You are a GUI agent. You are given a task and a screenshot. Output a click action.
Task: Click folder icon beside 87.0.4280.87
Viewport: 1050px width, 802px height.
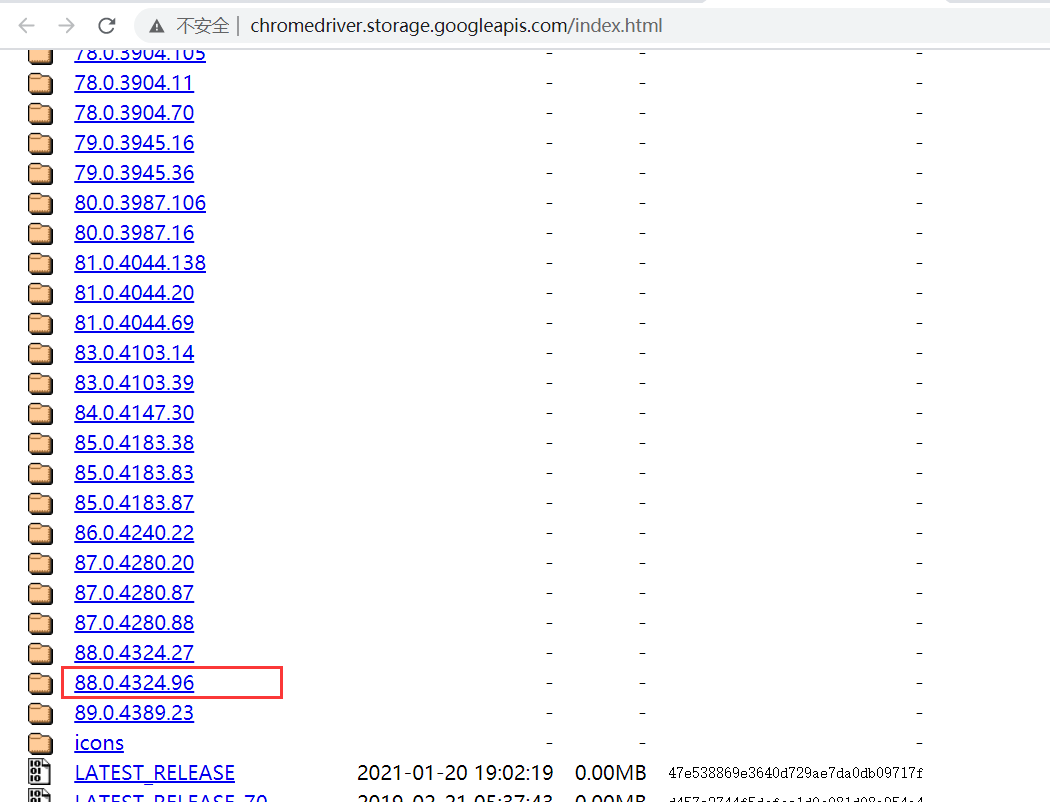click(40, 593)
